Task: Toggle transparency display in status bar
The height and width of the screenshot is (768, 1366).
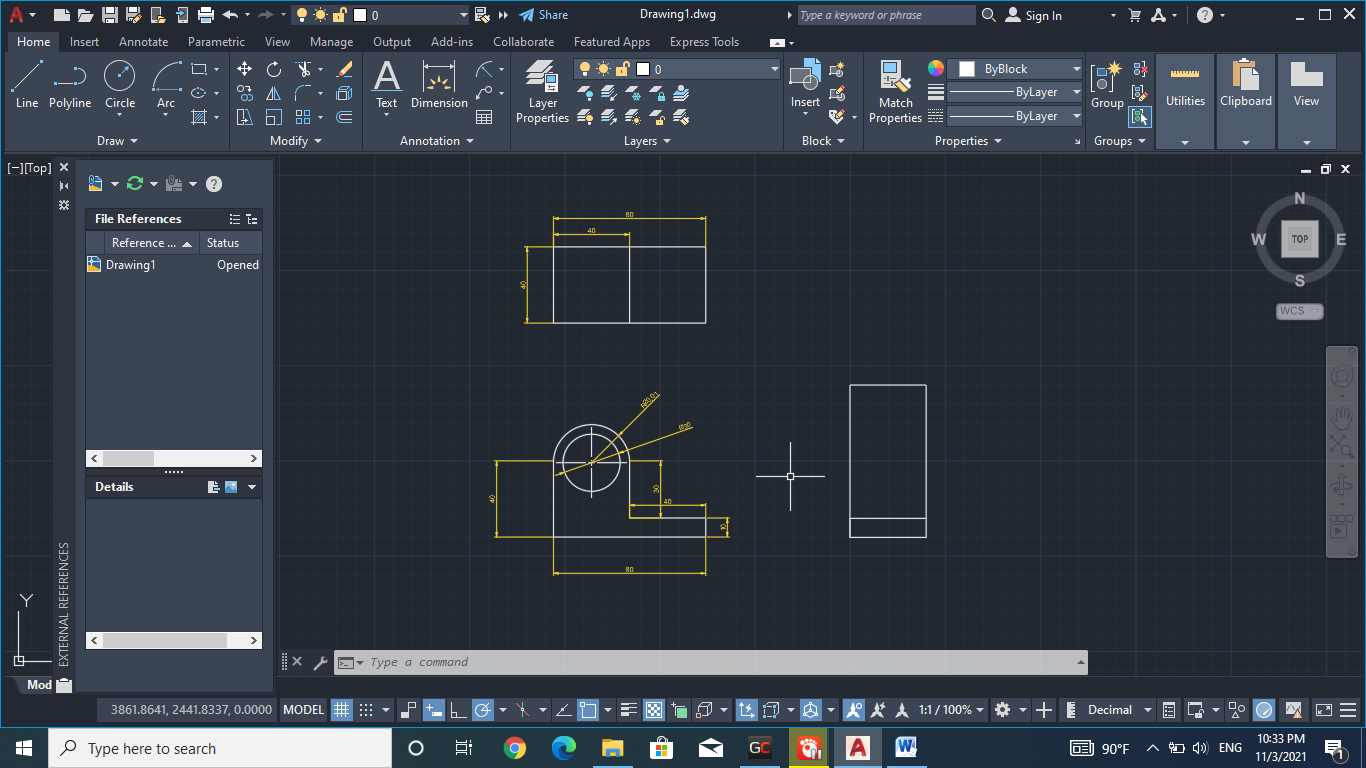Action: coord(653,710)
